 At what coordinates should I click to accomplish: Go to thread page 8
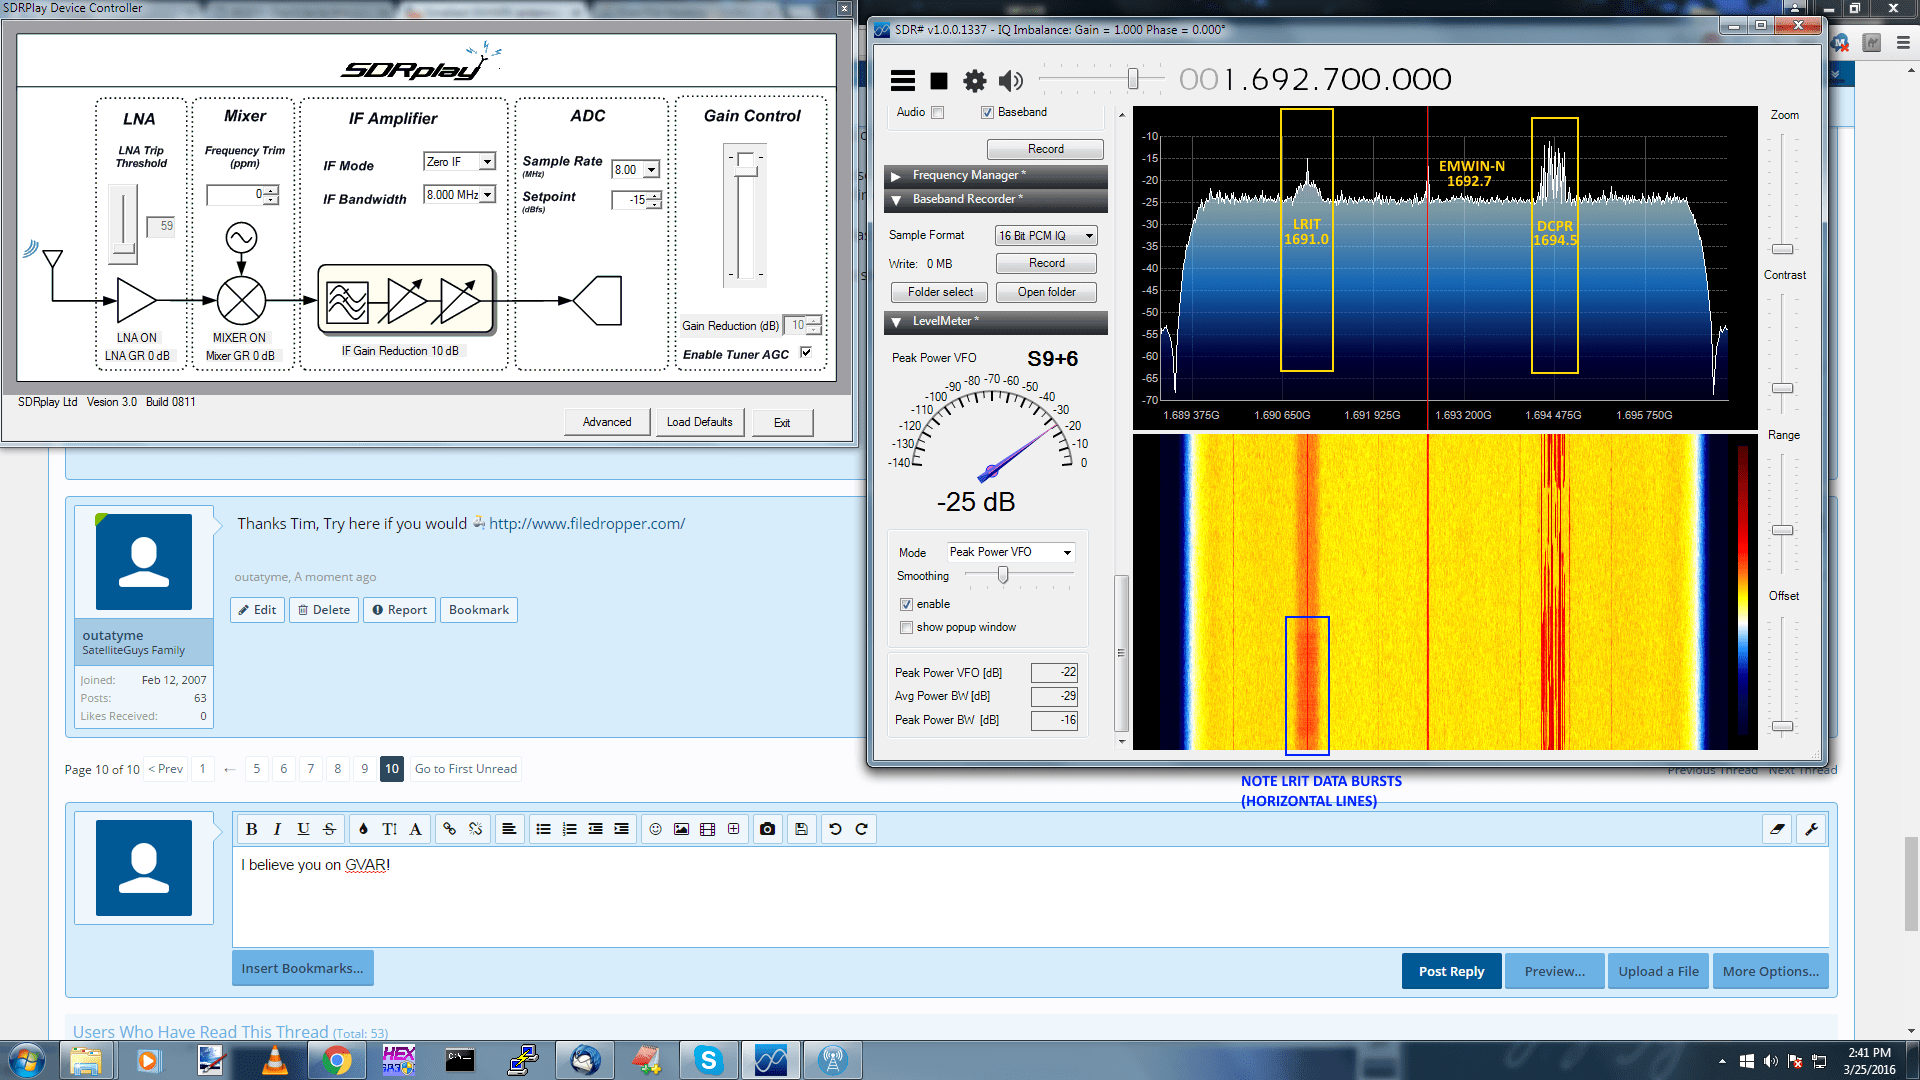(x=338, y=769)
